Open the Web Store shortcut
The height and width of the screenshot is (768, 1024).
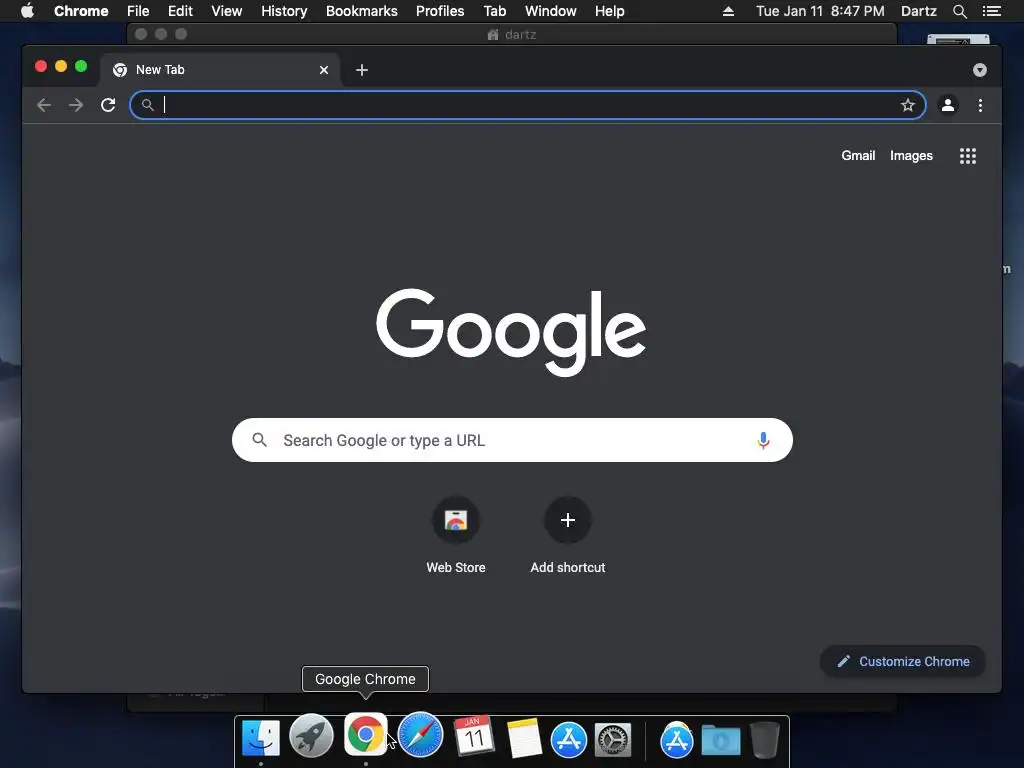(x=456, y=520)
